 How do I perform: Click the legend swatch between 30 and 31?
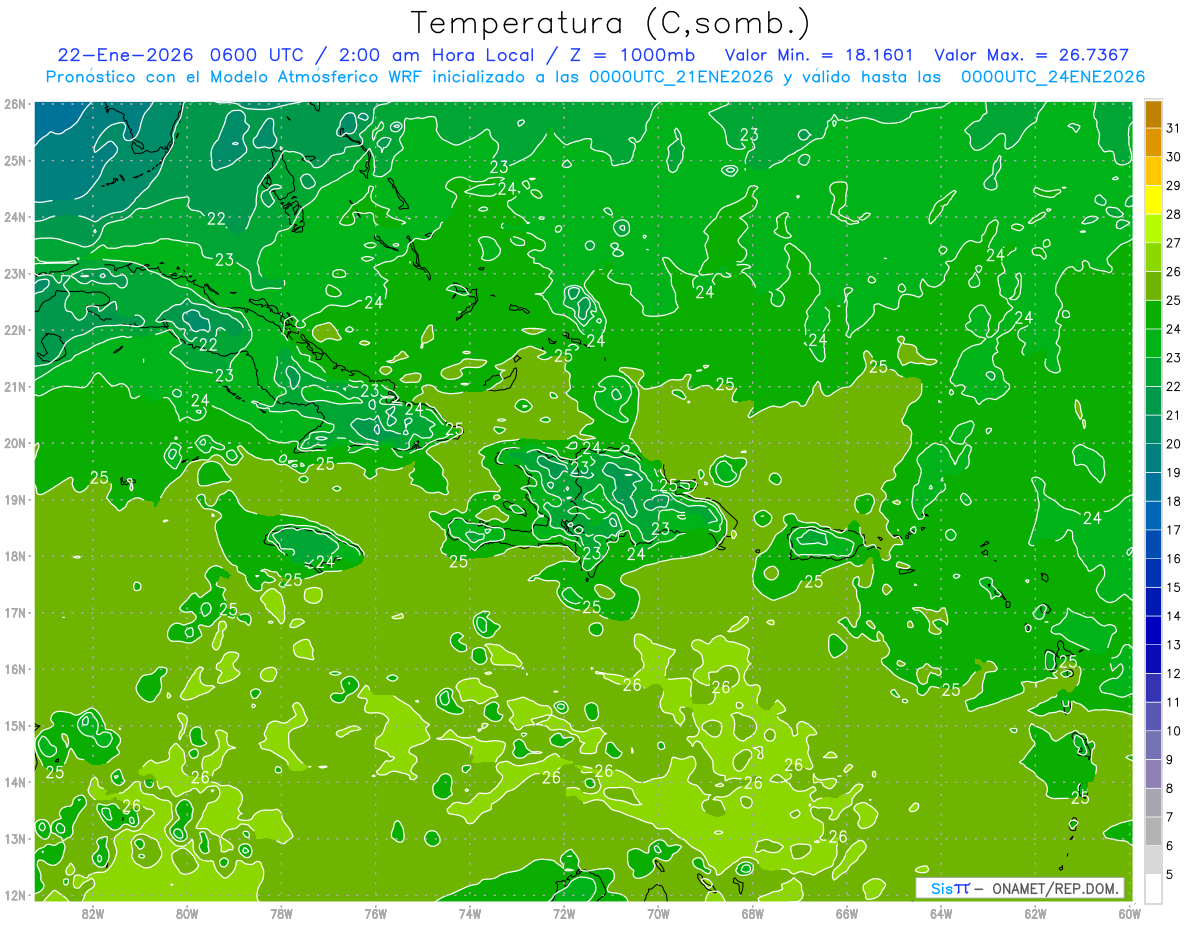coord(1153,143)
